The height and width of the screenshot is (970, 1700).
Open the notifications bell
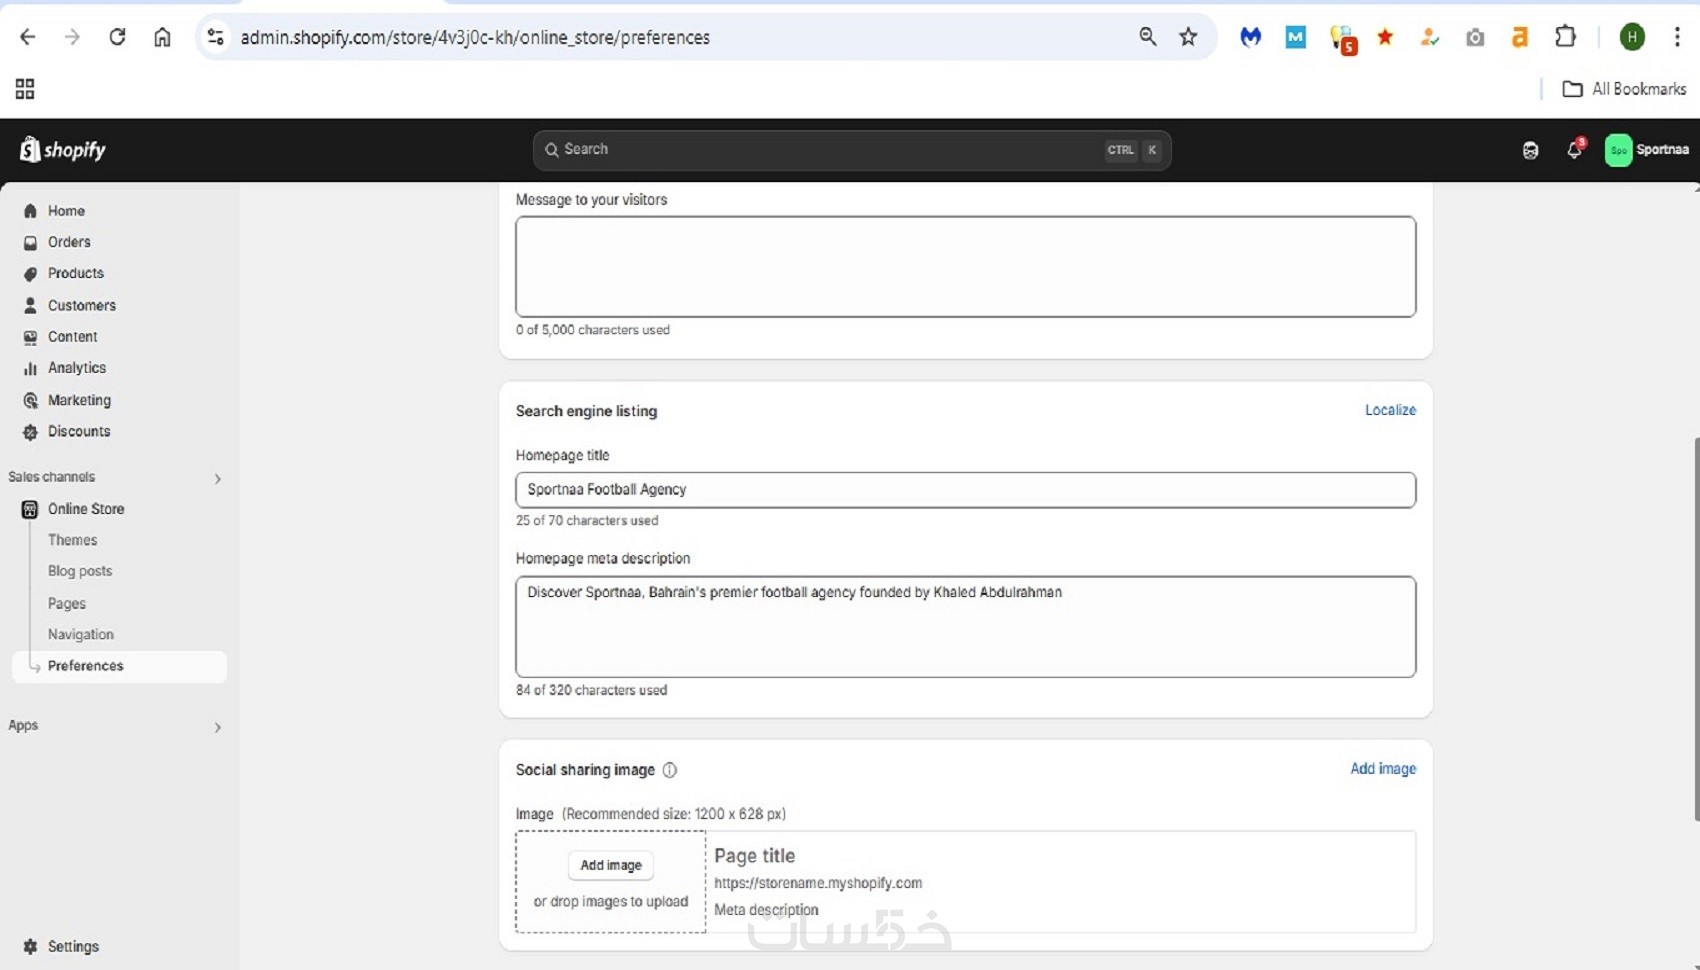click(x=1574, y=150)
